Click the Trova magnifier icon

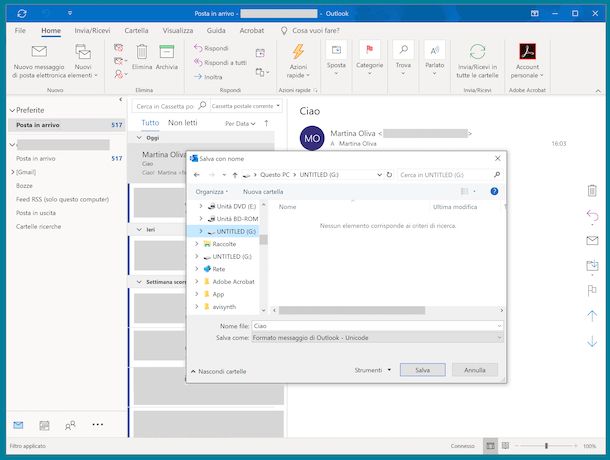(403, 50)
